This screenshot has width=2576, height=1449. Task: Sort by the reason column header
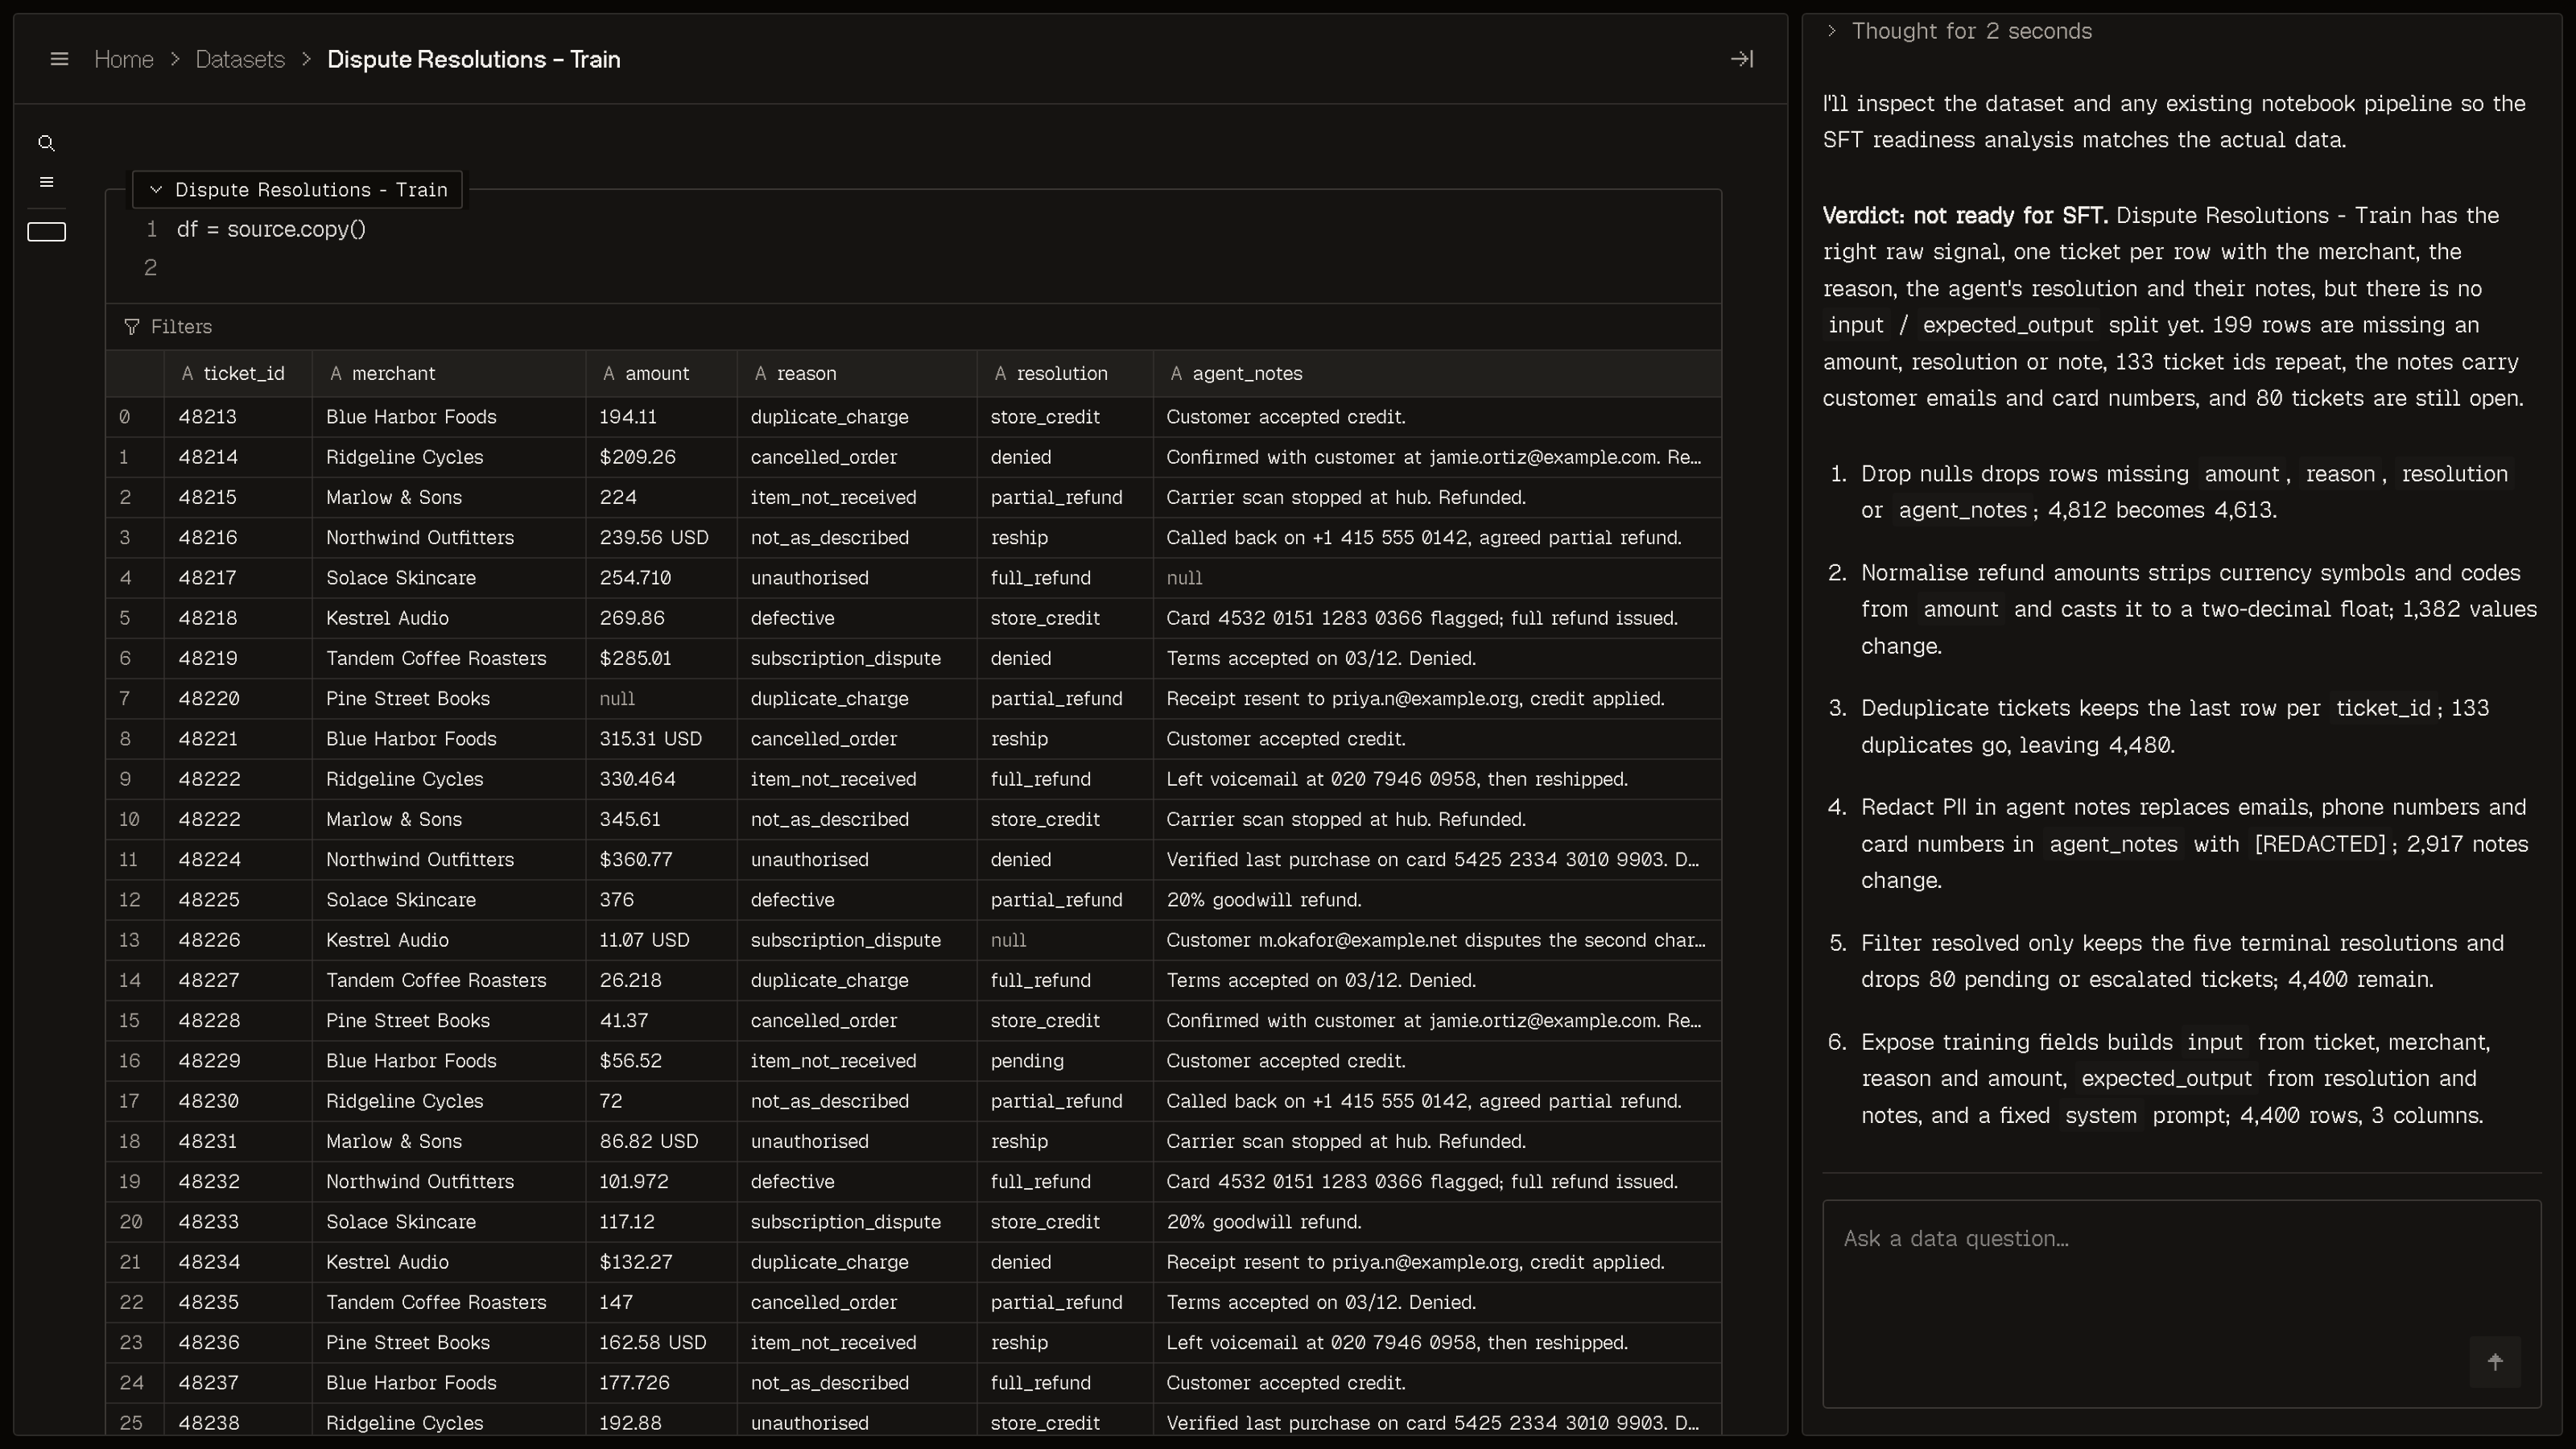tap(857, 374)
